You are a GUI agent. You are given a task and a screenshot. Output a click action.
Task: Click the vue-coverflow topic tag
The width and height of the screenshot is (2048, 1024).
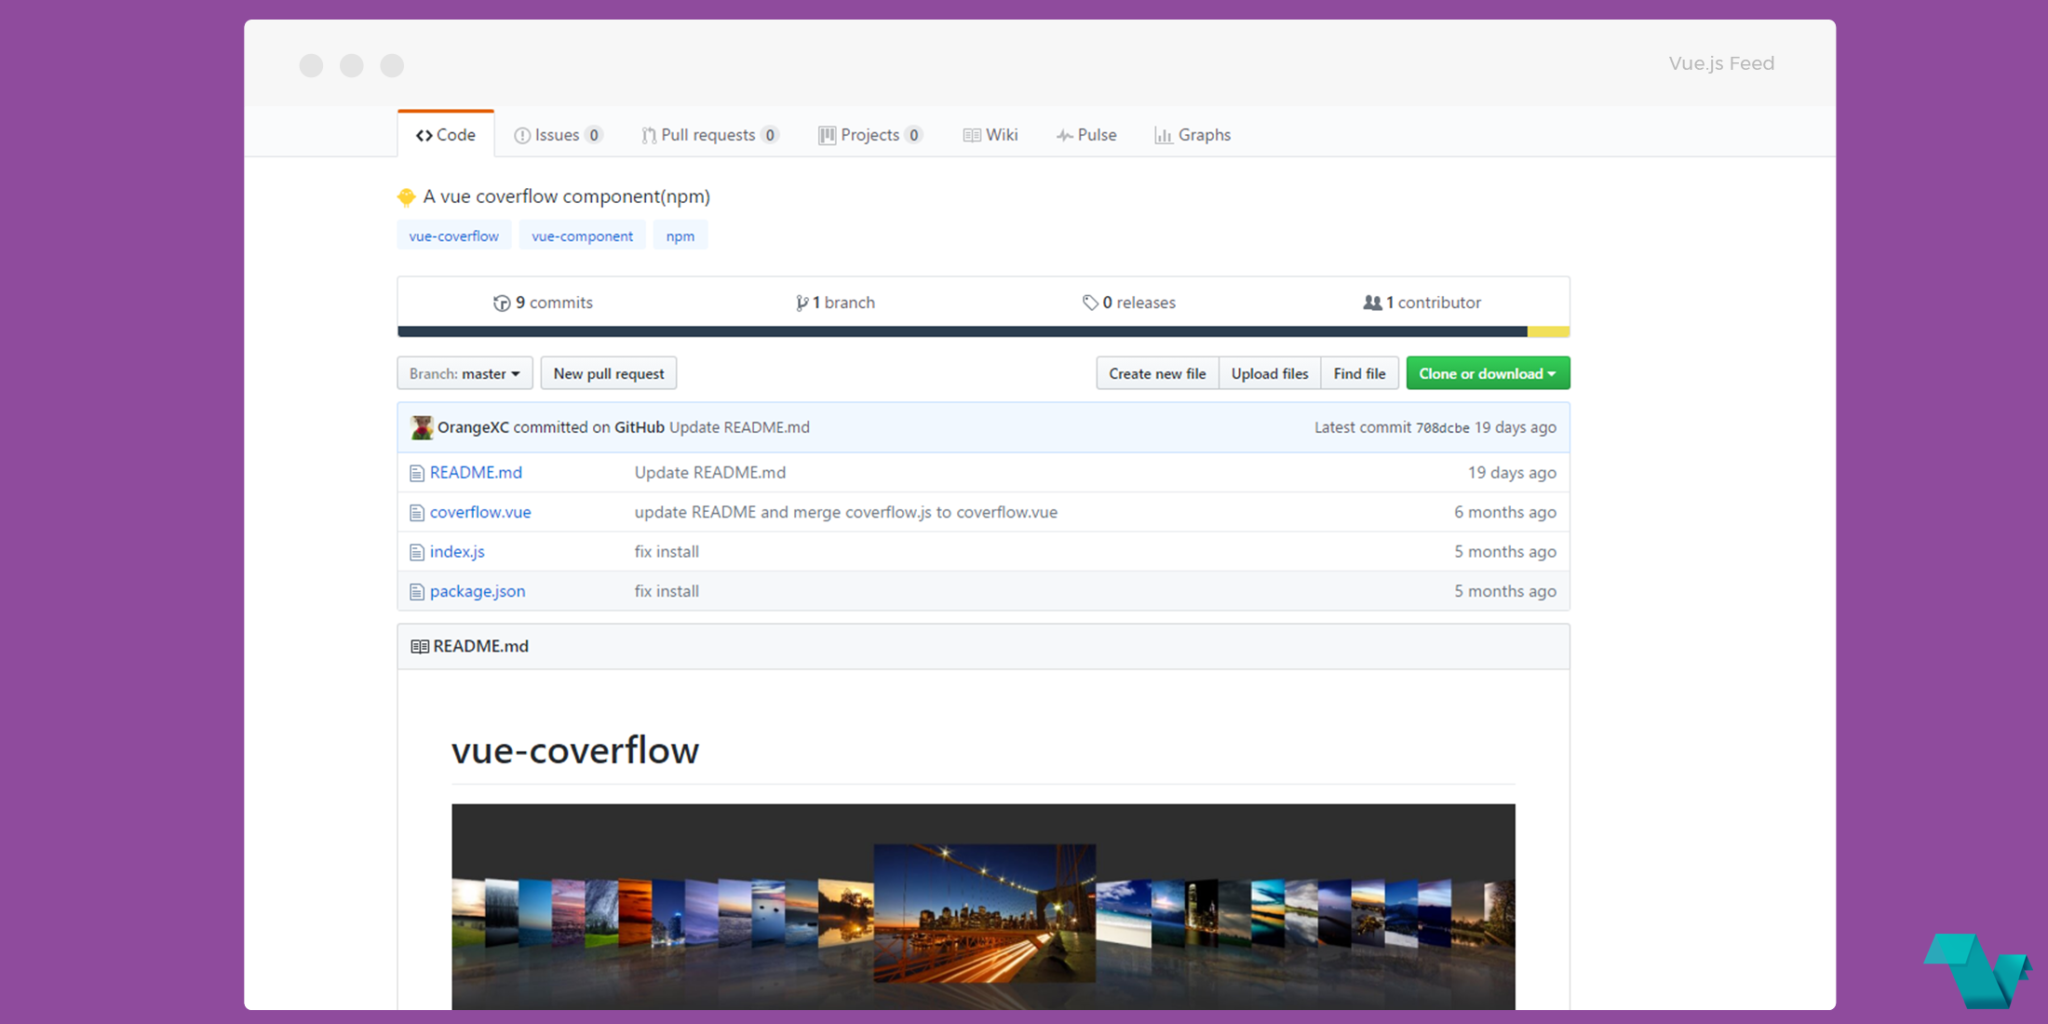454,236
